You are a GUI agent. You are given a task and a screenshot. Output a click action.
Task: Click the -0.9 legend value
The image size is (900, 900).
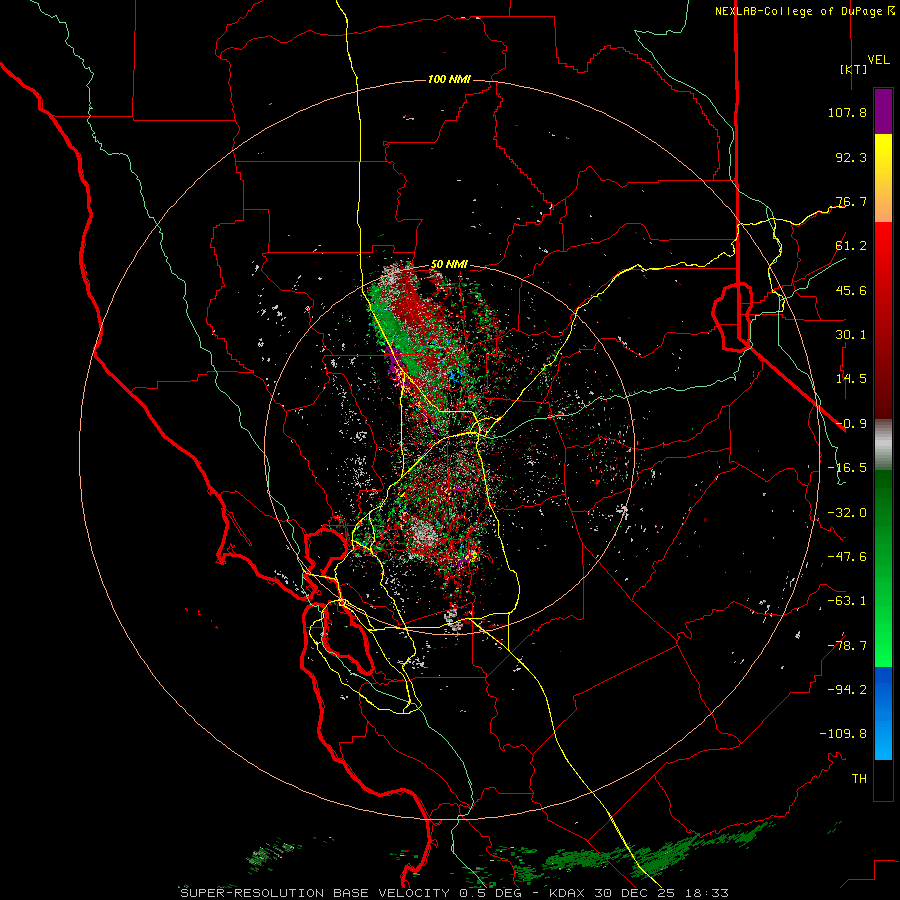pyautogui.click(x=851, y=424)
